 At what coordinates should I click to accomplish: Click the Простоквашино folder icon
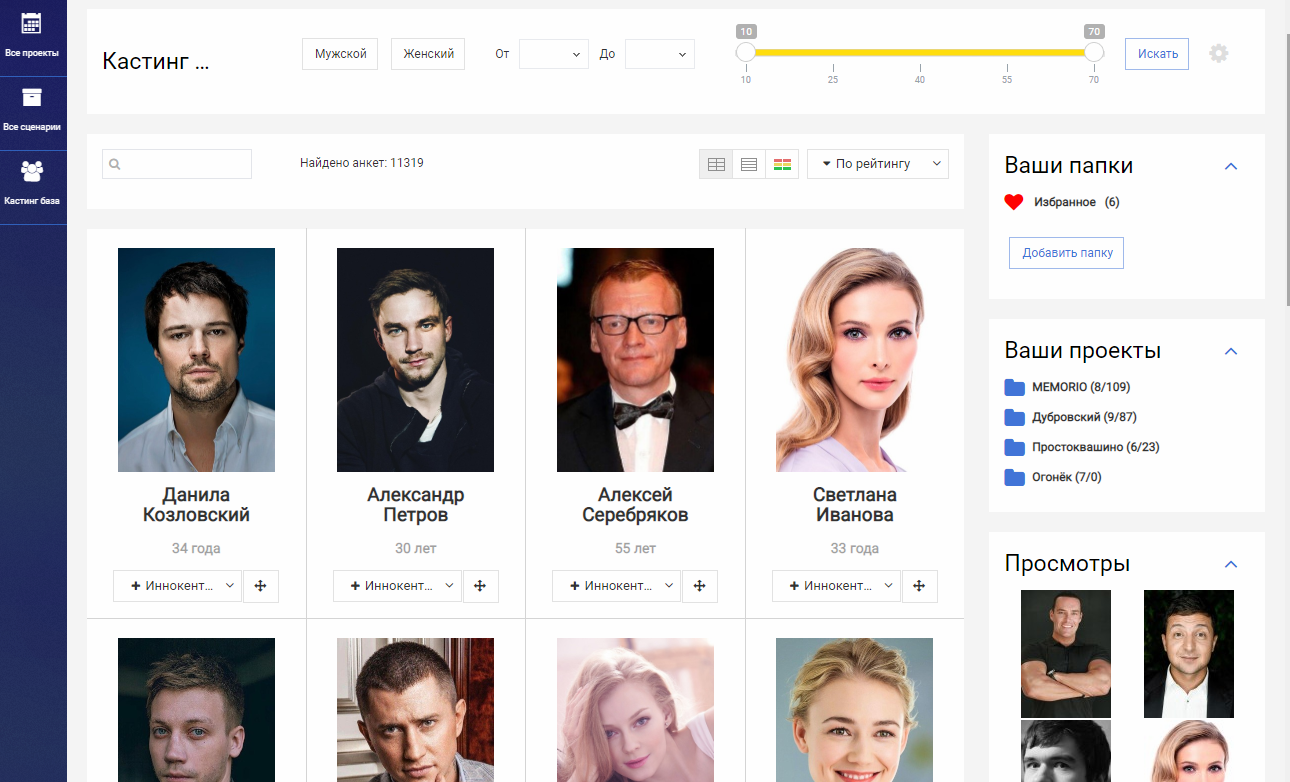[x=1015, y=447]
